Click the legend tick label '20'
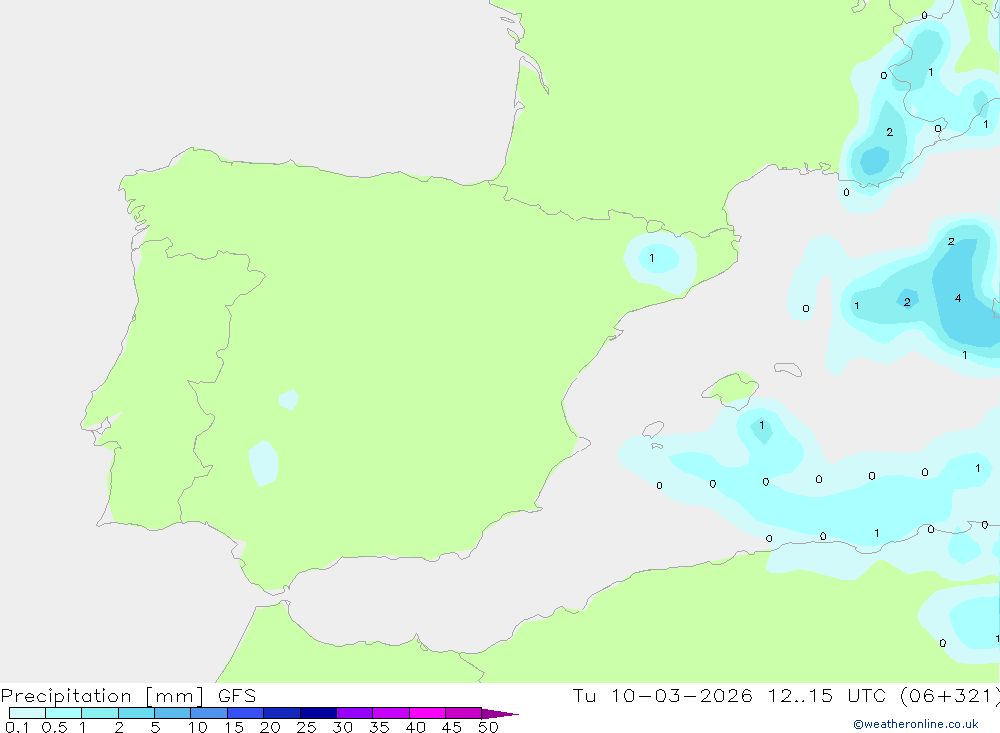The image size is (1000, 733). click(270, 727)
